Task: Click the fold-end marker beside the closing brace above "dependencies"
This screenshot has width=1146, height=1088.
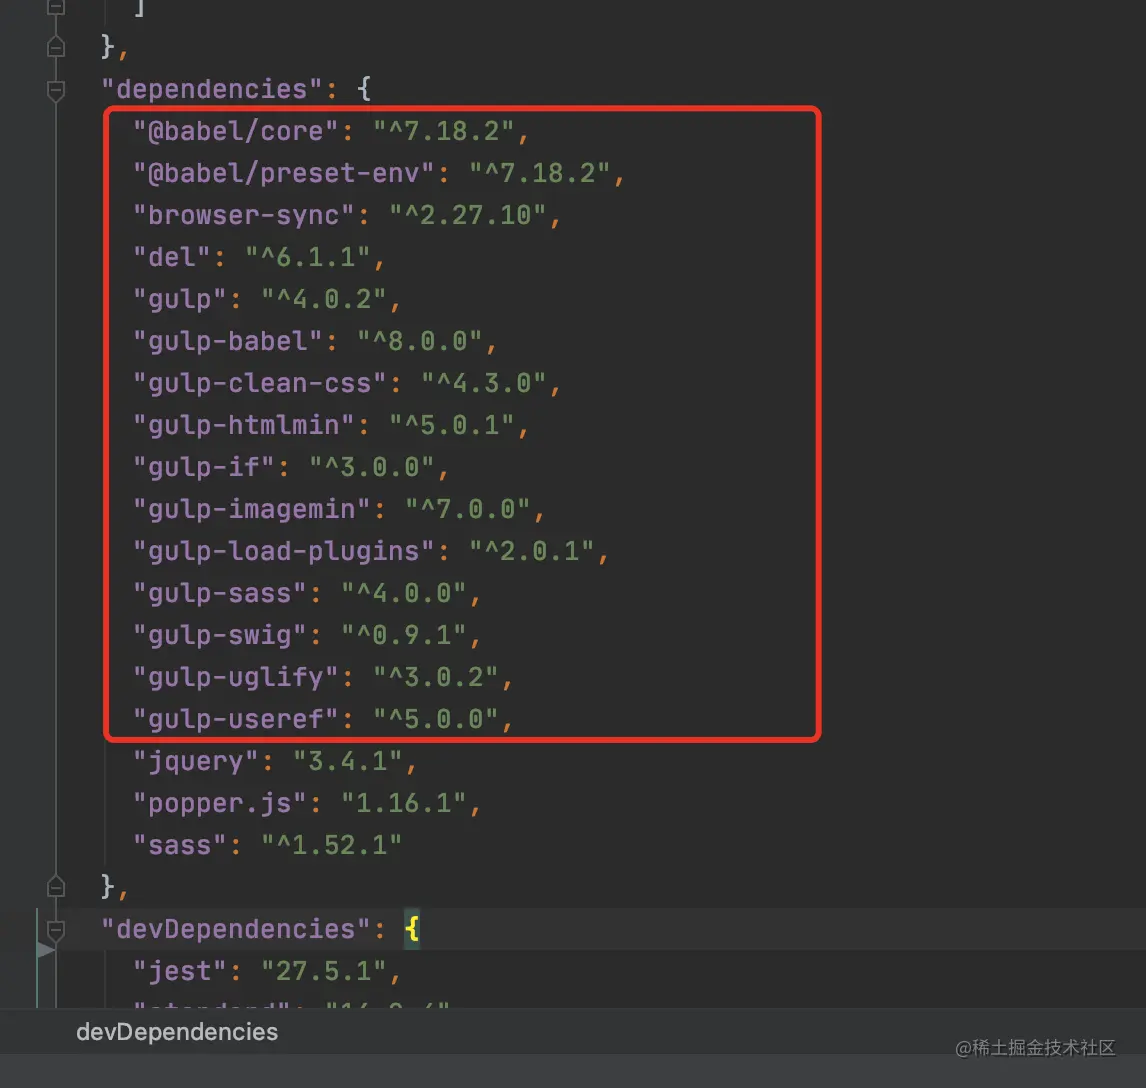Action: click(x=56, y=47)
